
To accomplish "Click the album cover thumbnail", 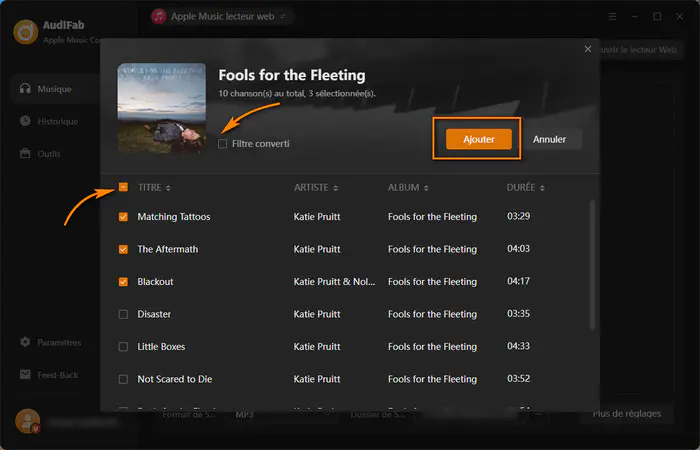I will tap(162, 108).
